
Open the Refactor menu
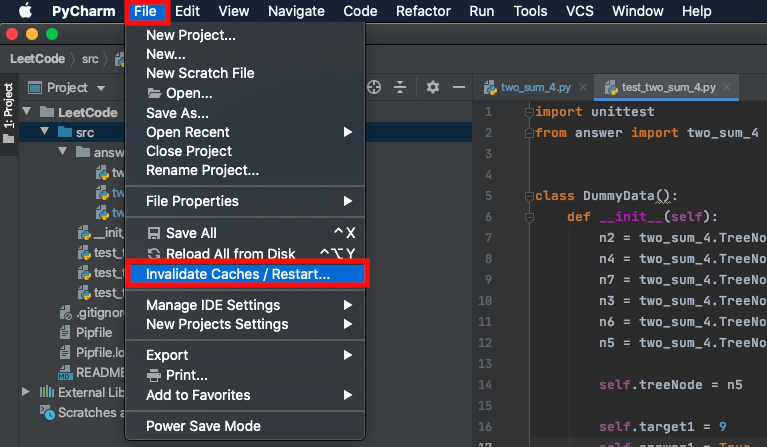point(423,11)
